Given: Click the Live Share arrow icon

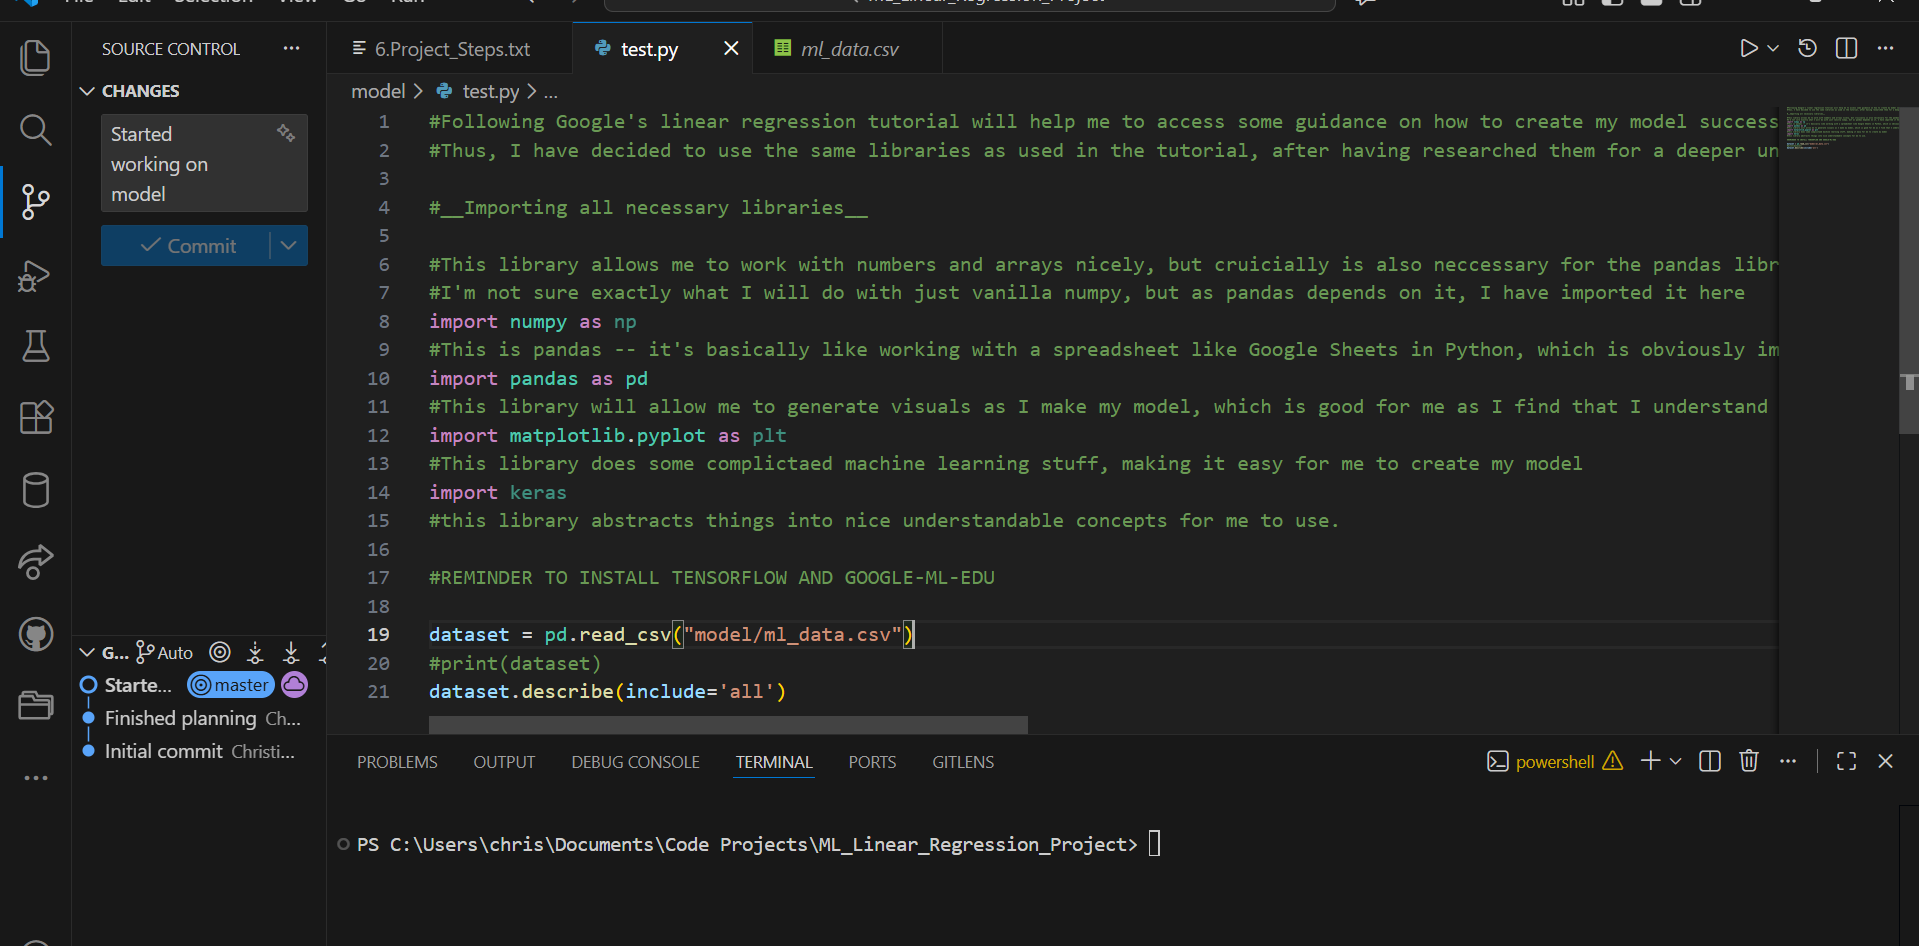Looking at the screenshot, I should coord(36,562).
